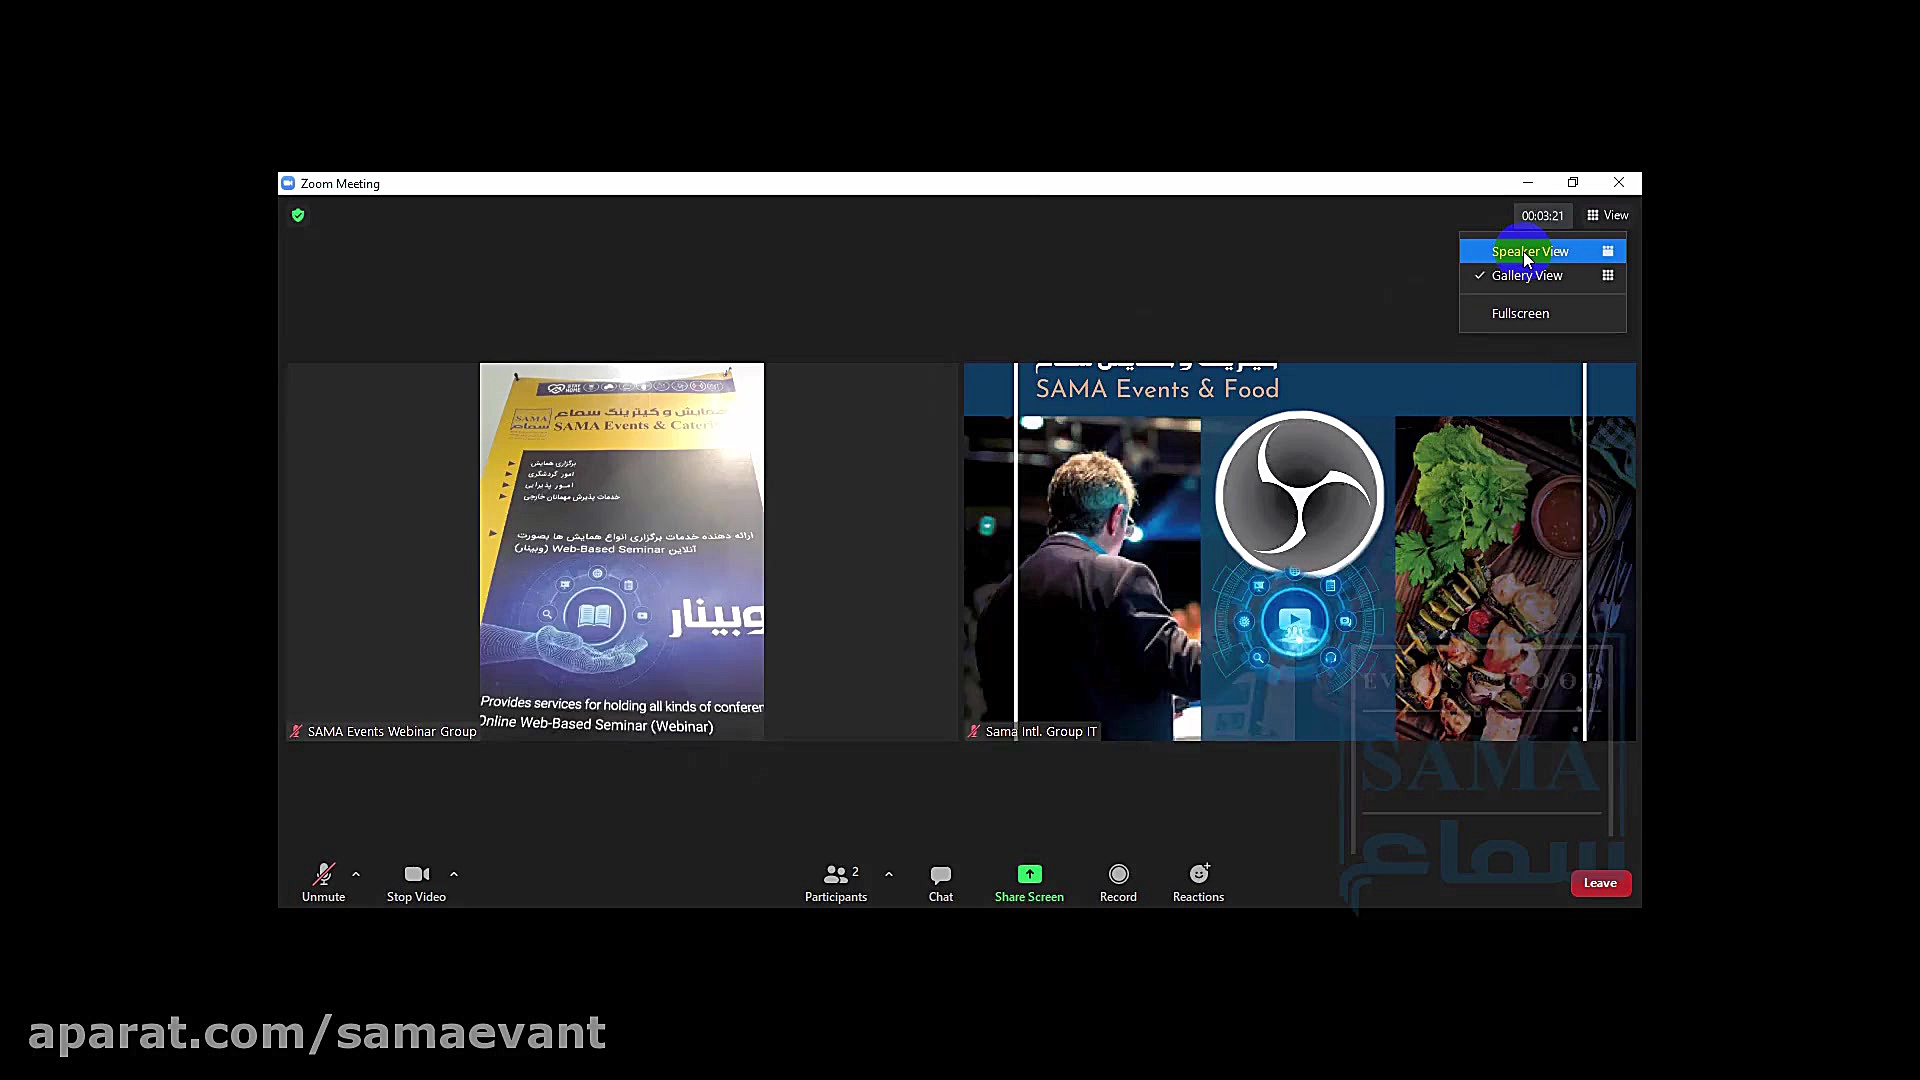
Task: Expand arrow next to Participants
Action: pyautogui.click(x=889, y=874)
